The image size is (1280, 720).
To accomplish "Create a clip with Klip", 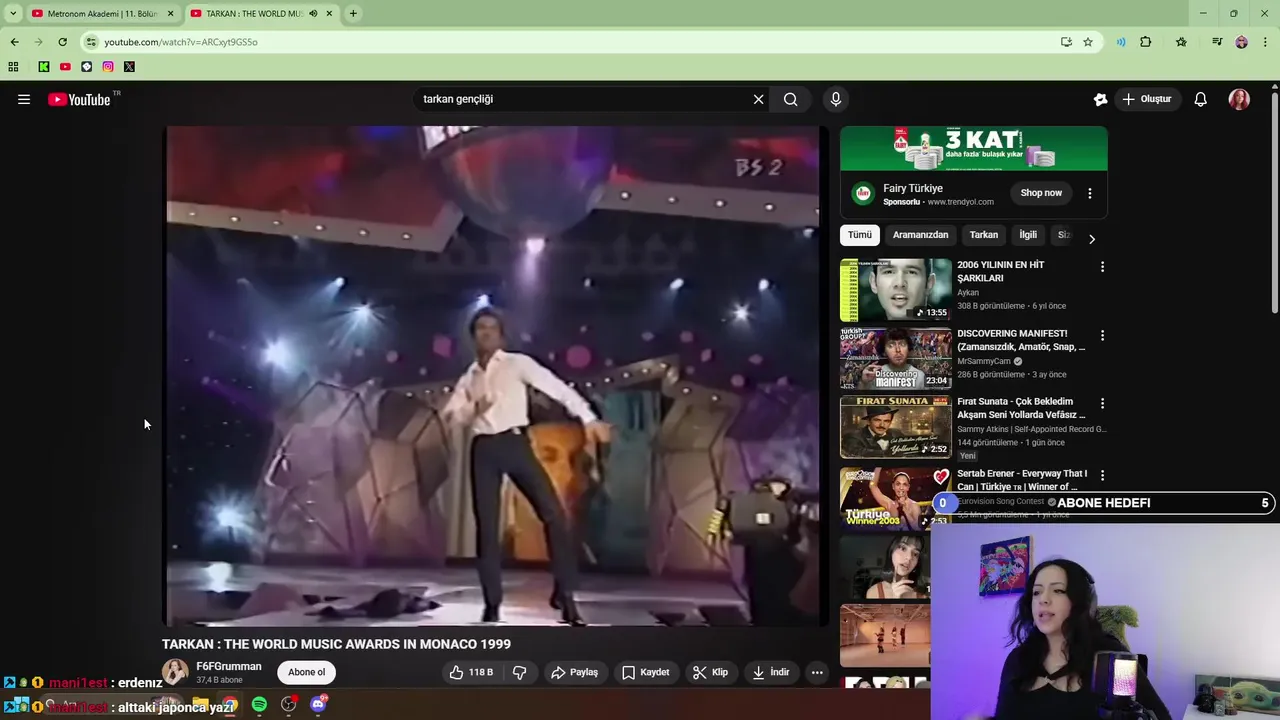I will [x=711, y=672].
